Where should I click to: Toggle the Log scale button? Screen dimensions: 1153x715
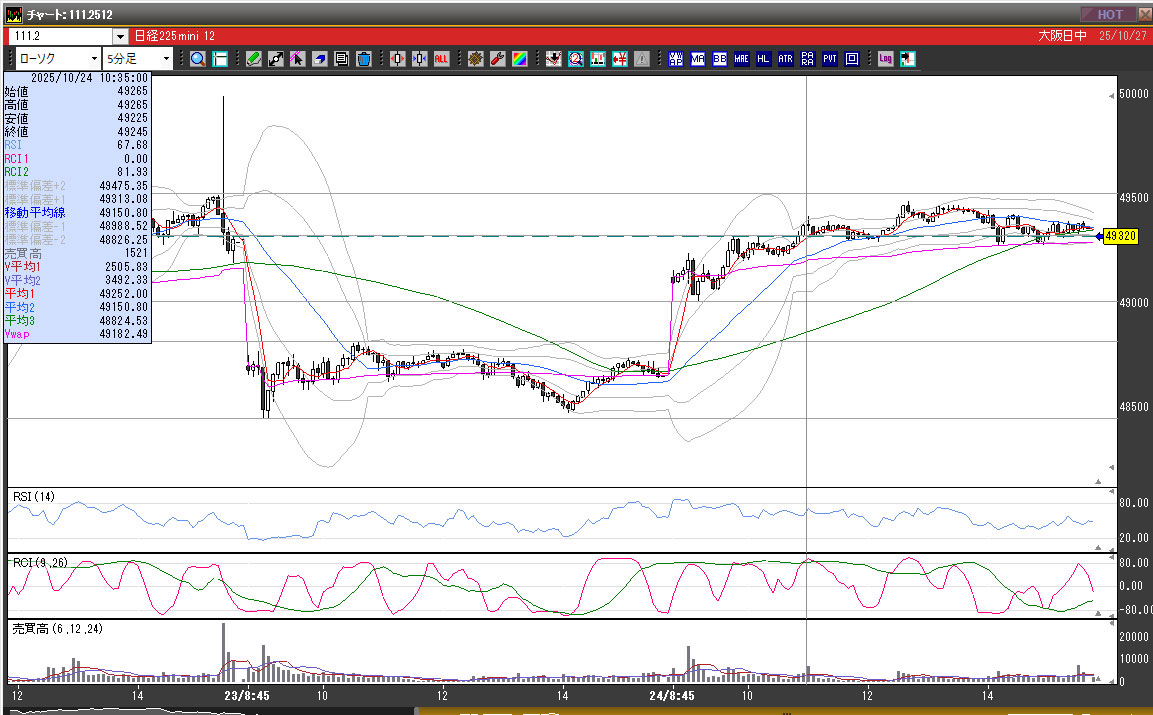pyautogui.click(x=885, y=59)
